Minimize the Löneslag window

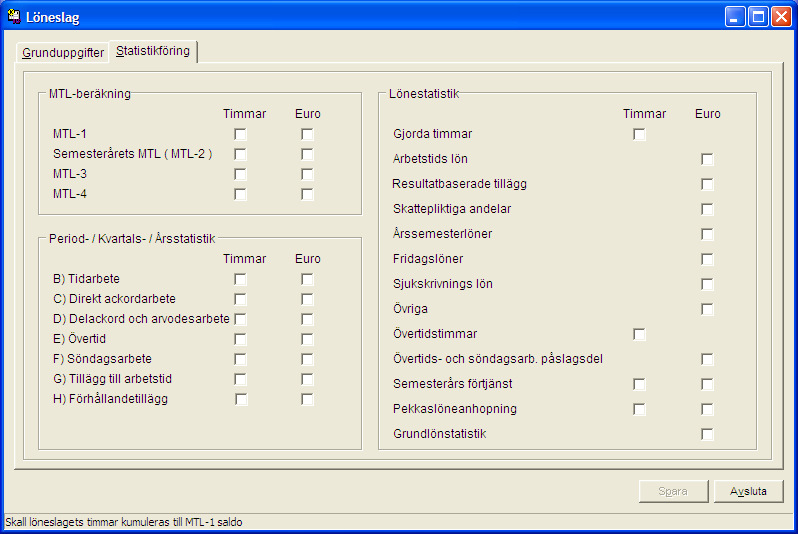(x=735, y=17)
